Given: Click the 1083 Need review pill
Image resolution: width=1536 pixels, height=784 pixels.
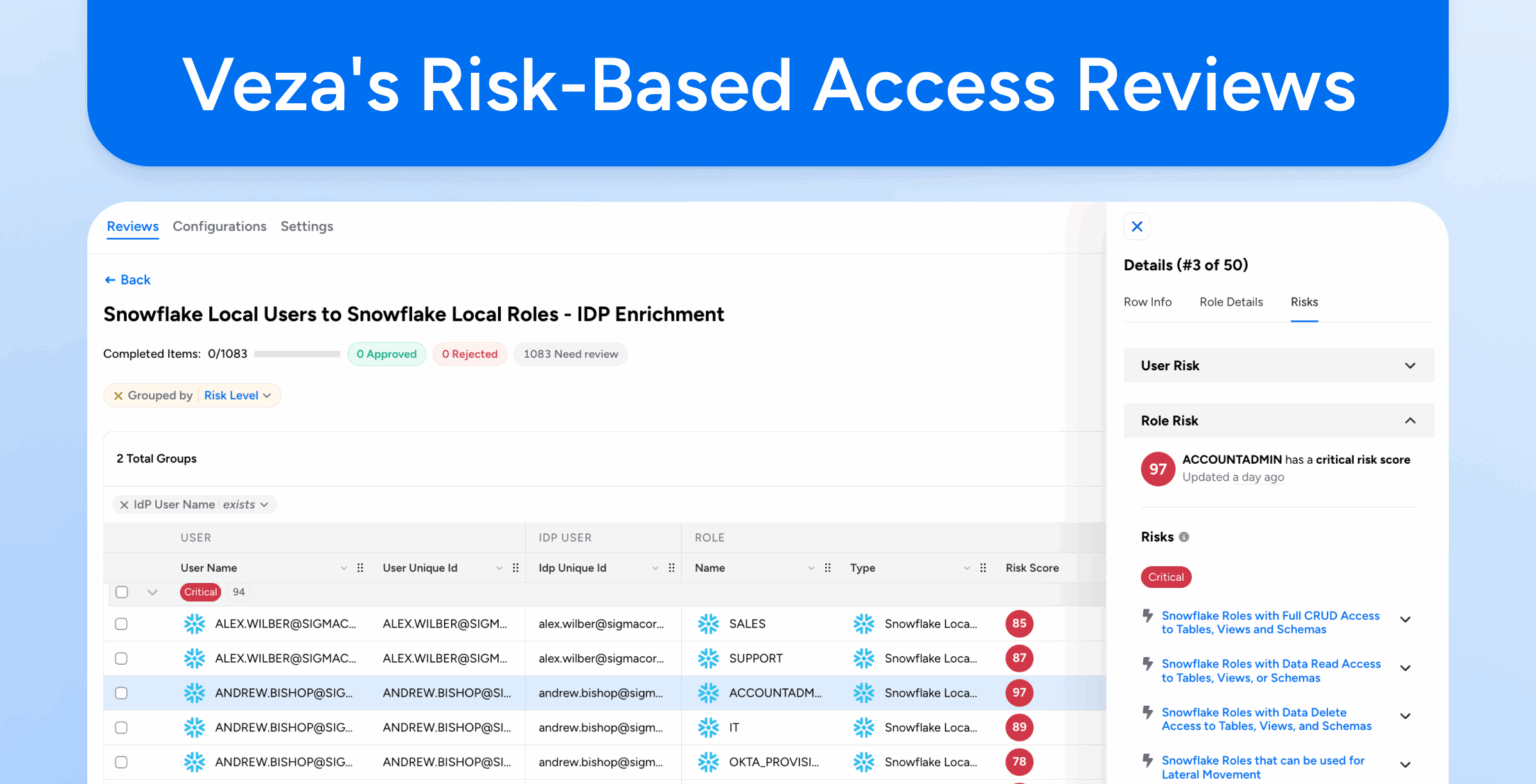Looking at the screenshot, I should point(570,353).
